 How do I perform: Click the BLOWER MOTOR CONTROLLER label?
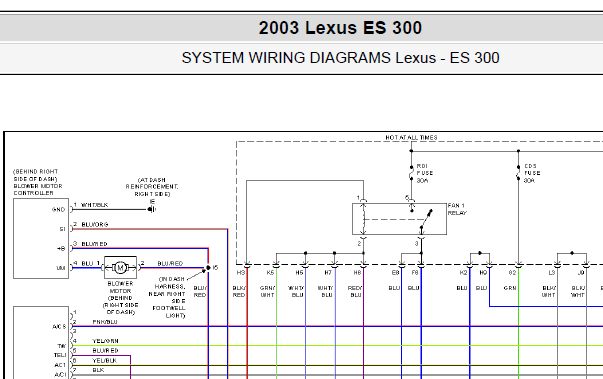coord(38,190)
